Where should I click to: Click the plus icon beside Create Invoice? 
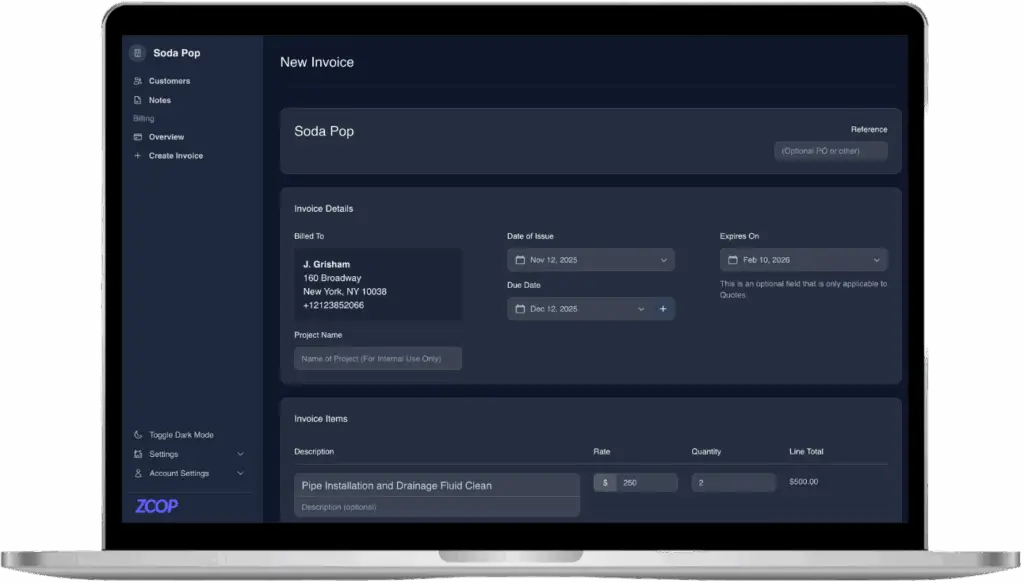click(138, 156)
